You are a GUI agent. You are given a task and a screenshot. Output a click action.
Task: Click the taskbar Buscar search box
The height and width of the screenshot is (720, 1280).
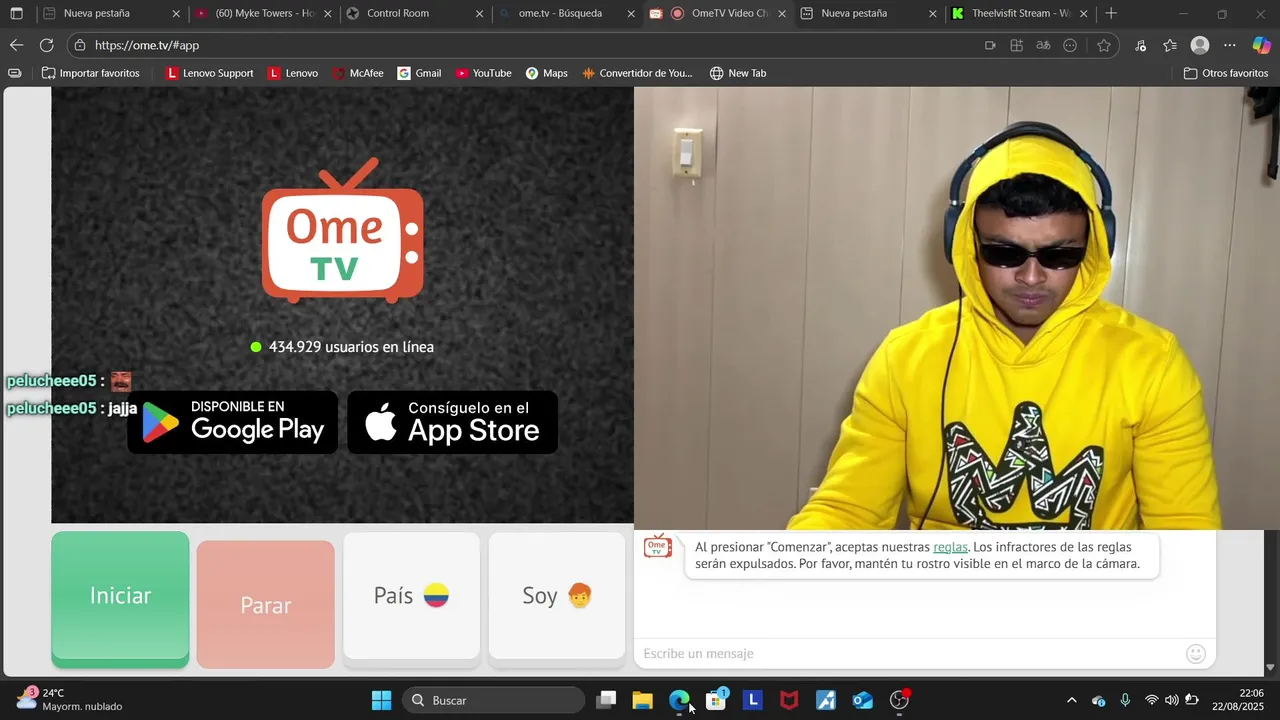click(494, 701)
